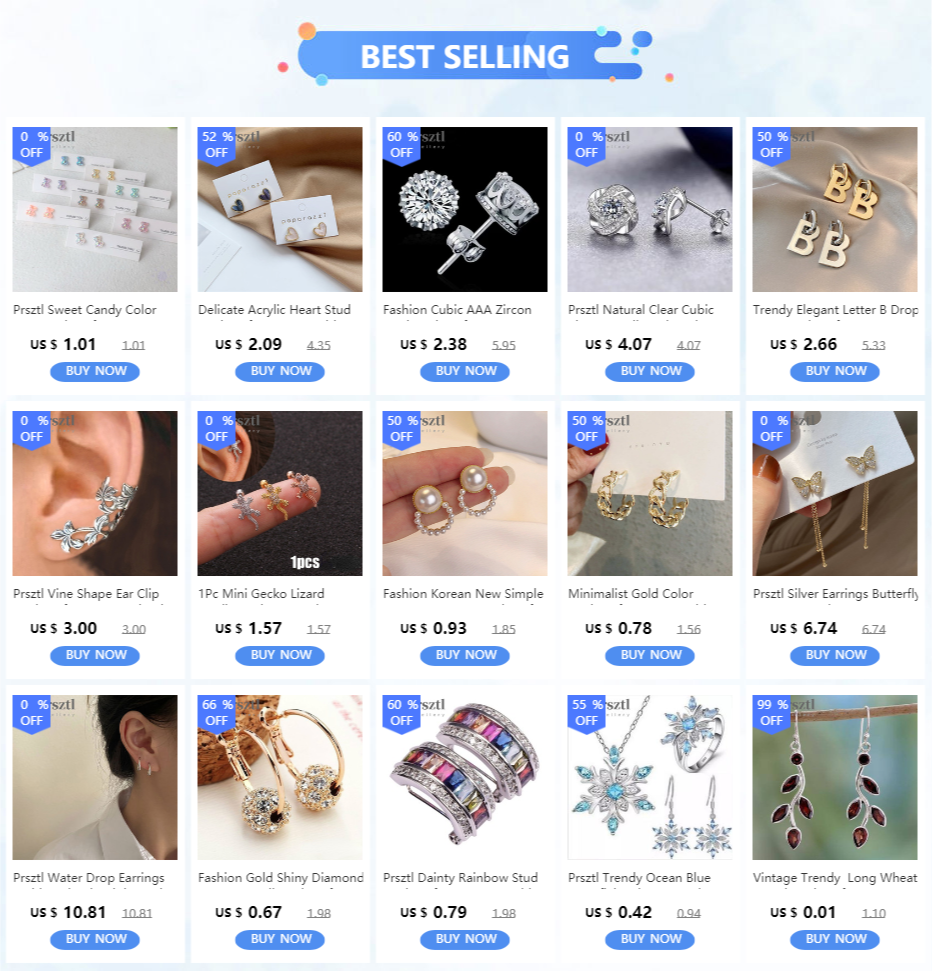This screenshot has height=972, width=932.
Task: Open the Fashion Gold Shiny Diamond title link
Action: tap(280, 878)
